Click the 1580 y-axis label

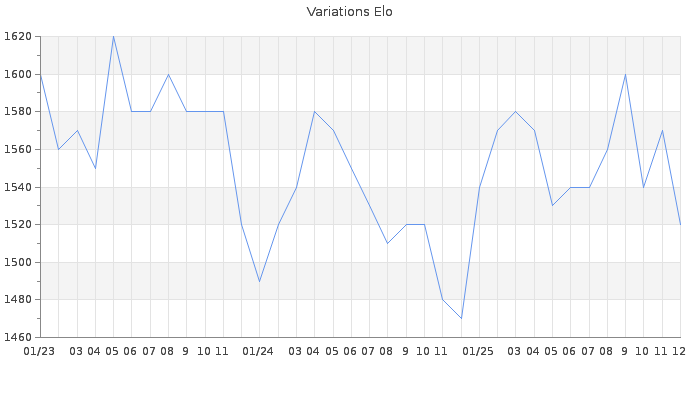pos(18,112)
